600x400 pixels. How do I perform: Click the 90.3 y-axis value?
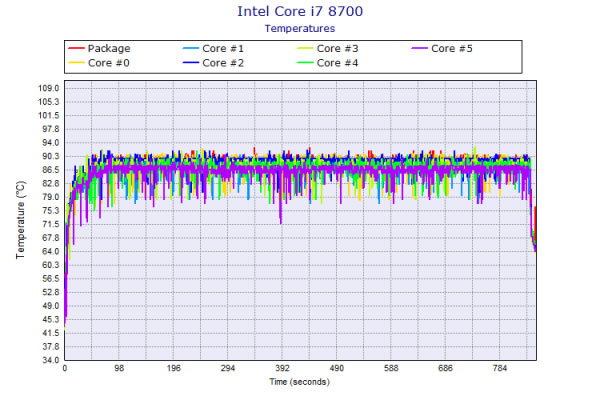coord(51,156)
